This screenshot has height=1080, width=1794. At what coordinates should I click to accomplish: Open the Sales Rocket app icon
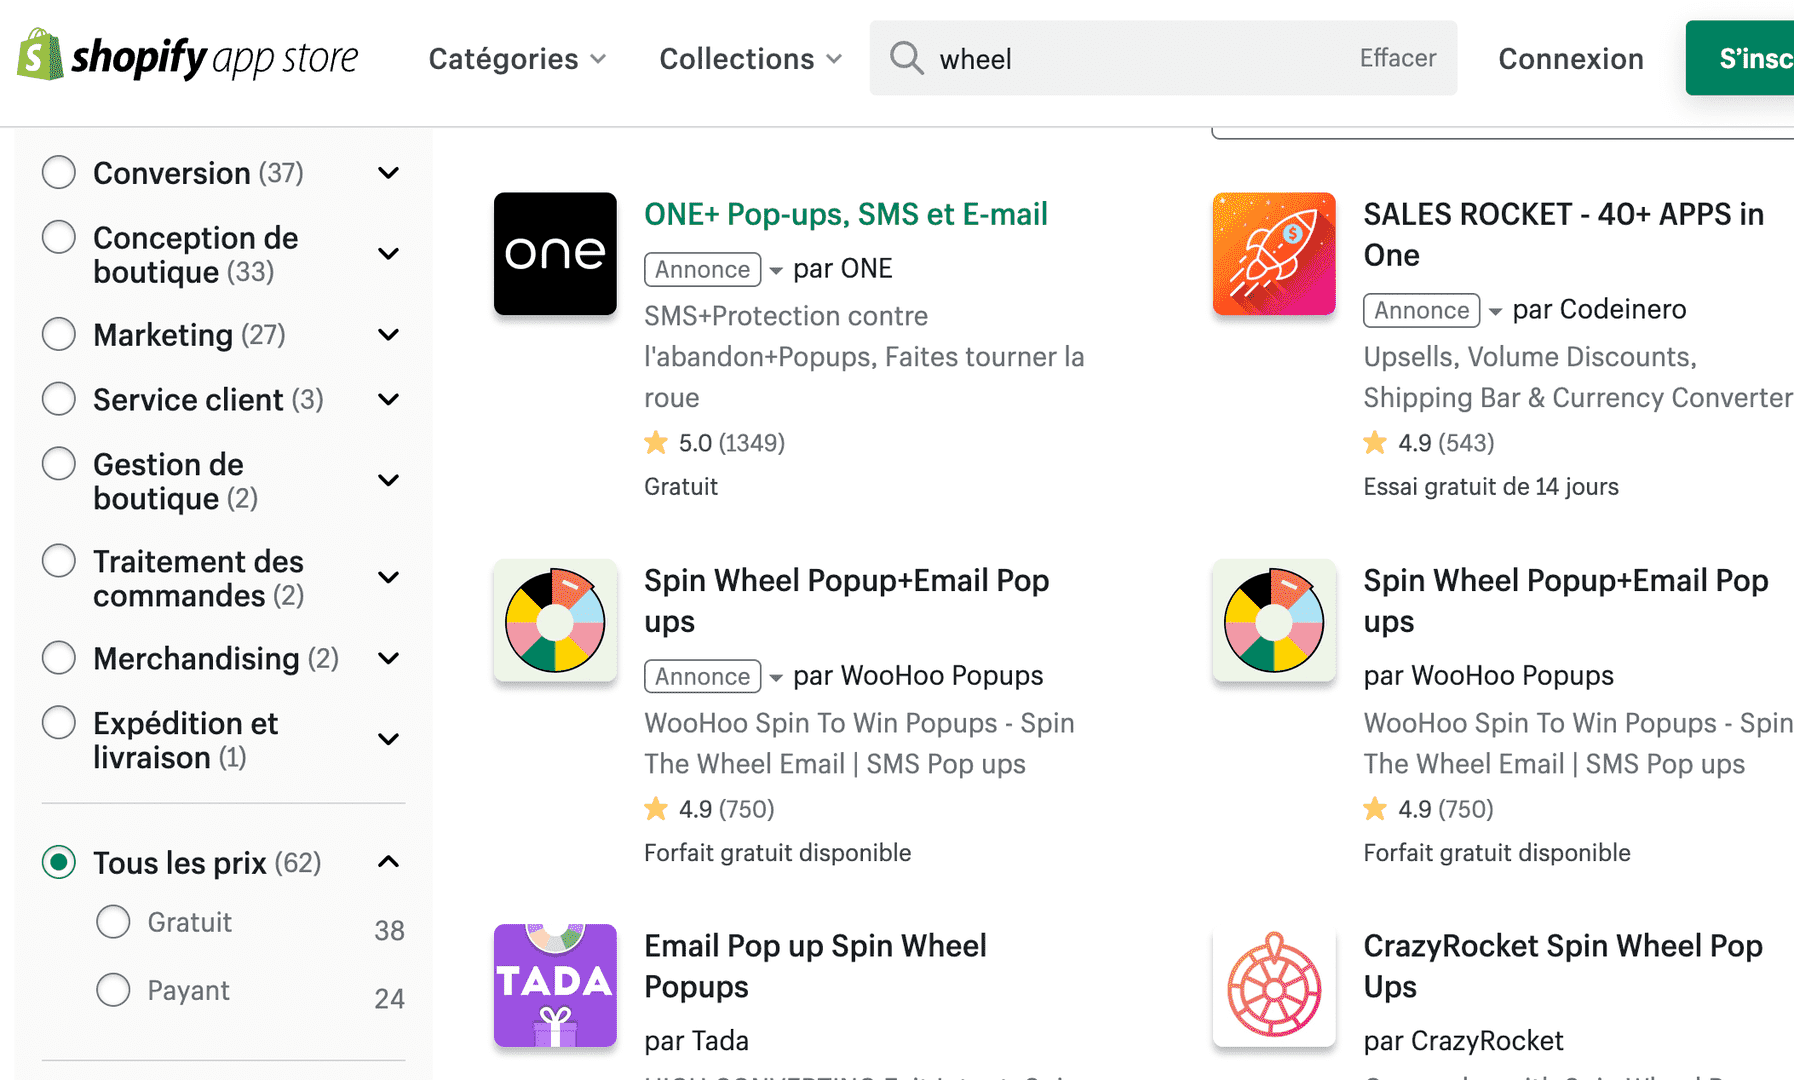pos(1274,254)
